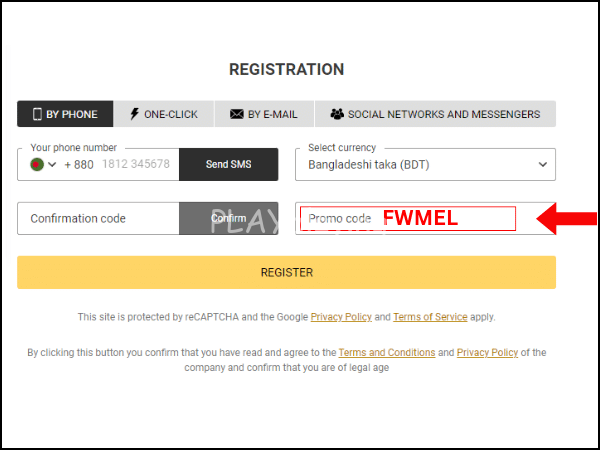600x450 pixels.
Task: Open the Select currency dropdown
Action: click(425, 165)
